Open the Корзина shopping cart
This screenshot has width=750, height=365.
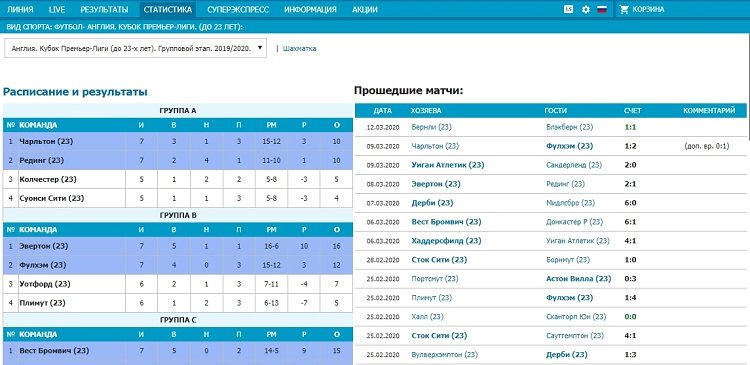pyautogui.click(x=642, y=9)
